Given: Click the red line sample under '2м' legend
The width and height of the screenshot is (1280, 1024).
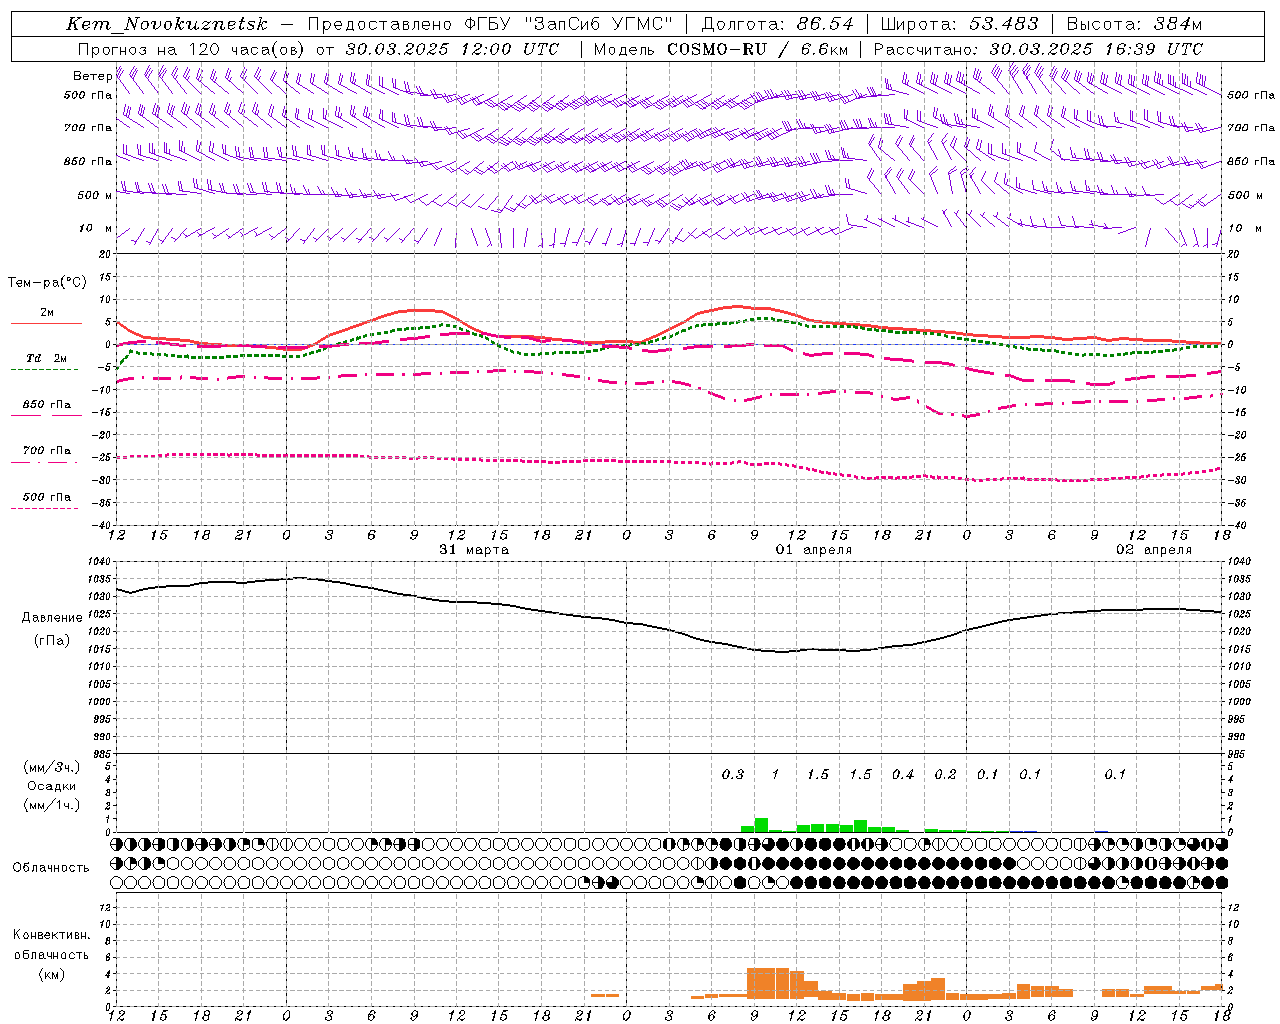Looking at the screenshot, I should coord(47,323).
